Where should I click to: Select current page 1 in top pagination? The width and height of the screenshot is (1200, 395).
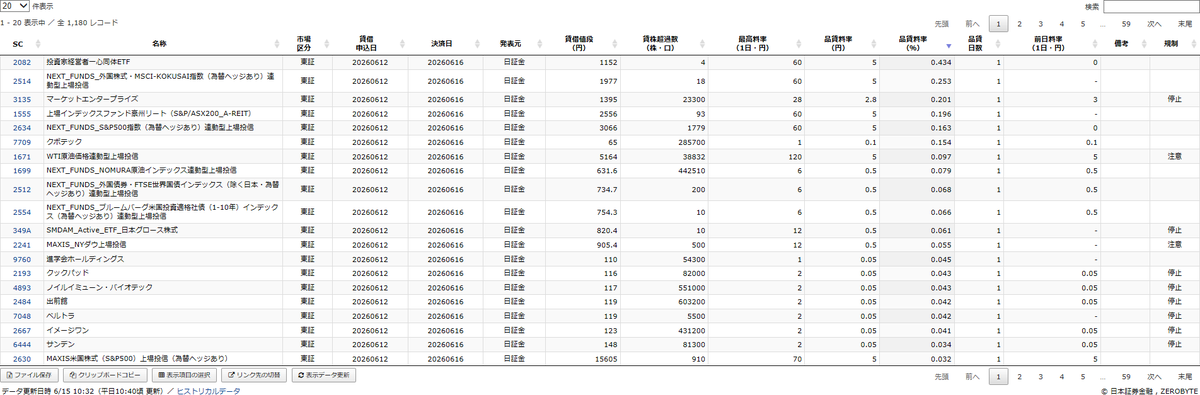(998, 23)
